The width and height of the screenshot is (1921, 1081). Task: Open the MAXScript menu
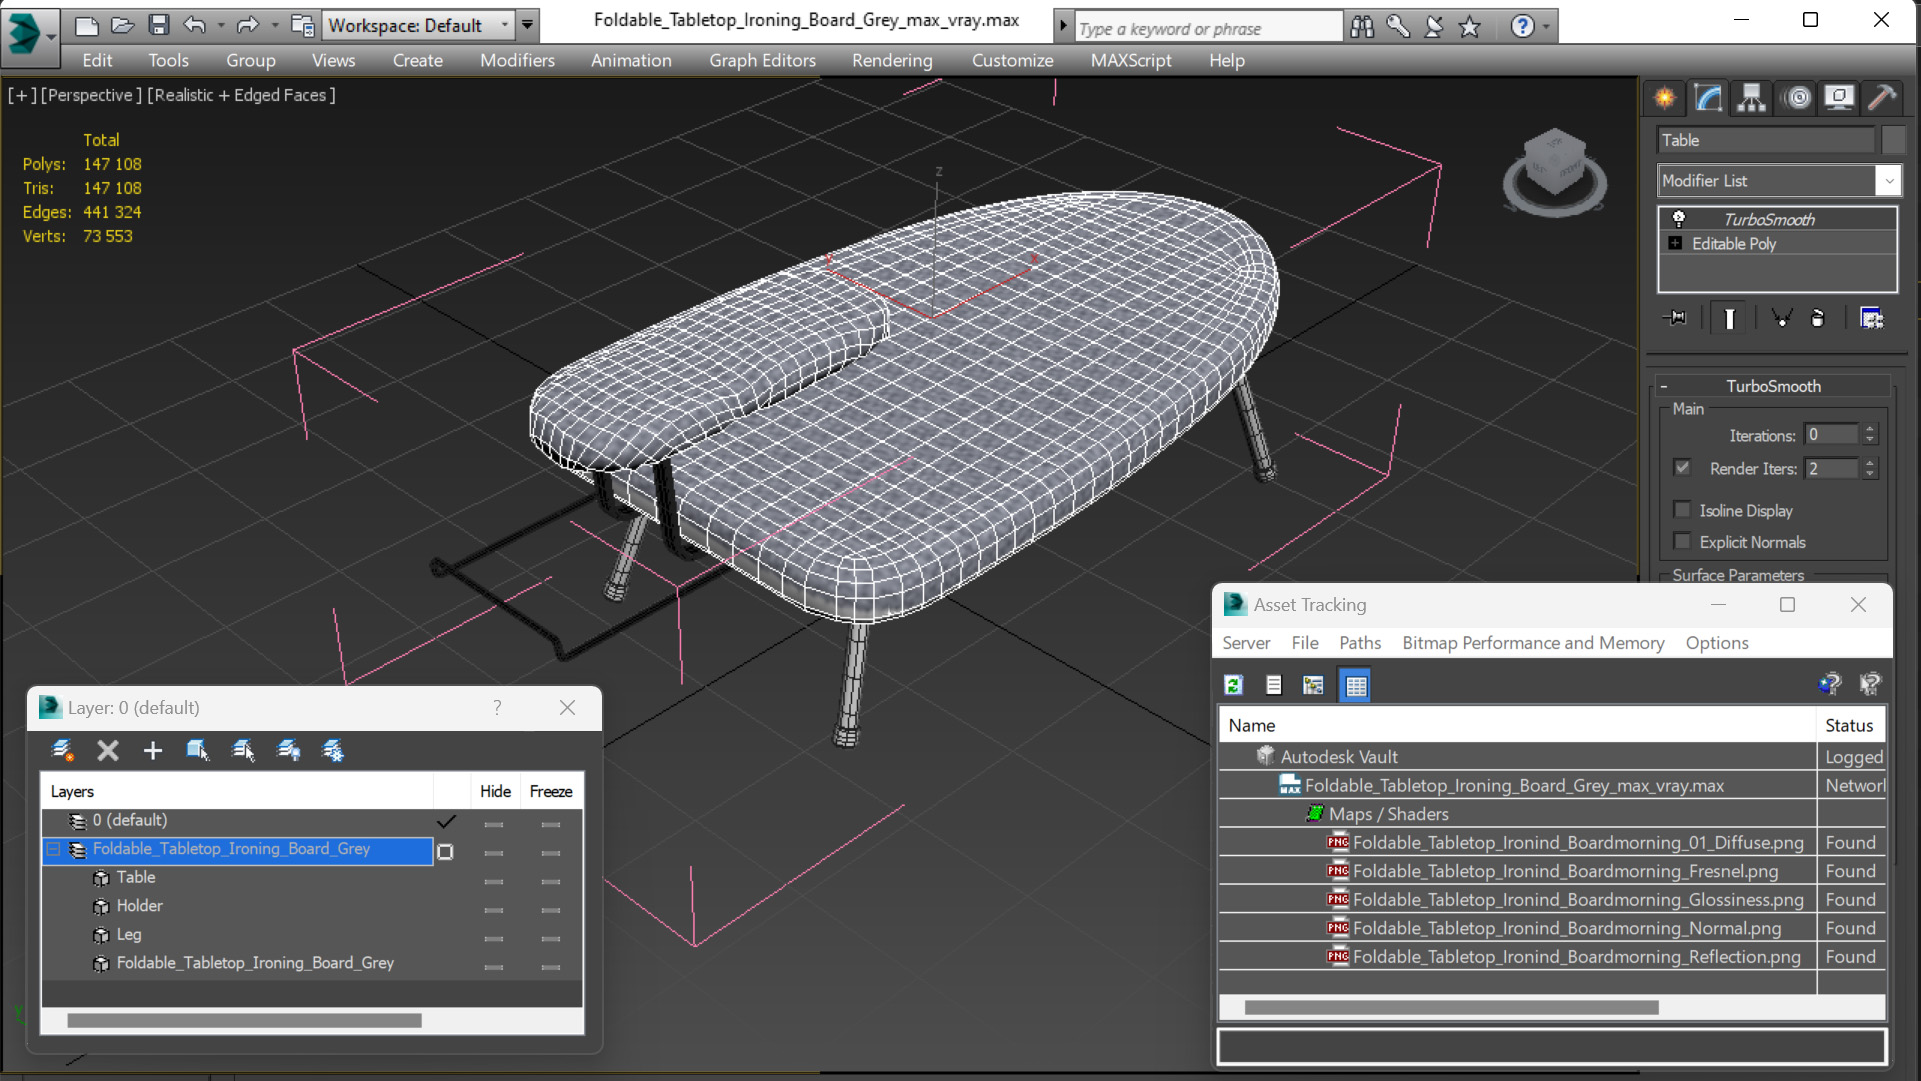(x=1131, y=61)
